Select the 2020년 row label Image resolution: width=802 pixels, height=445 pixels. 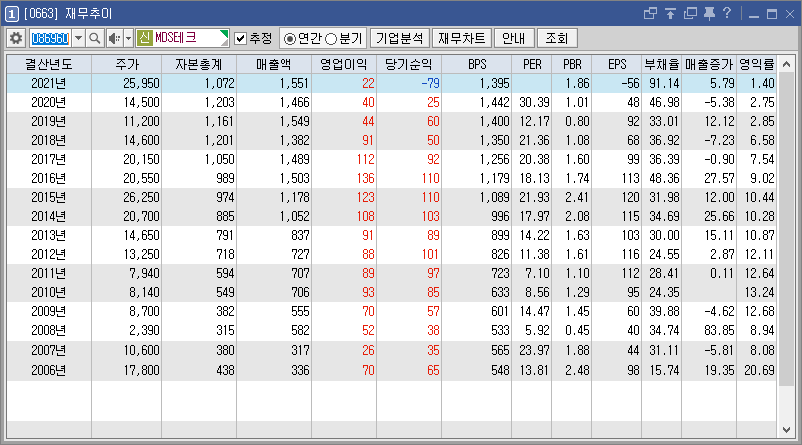coord(49,102)
